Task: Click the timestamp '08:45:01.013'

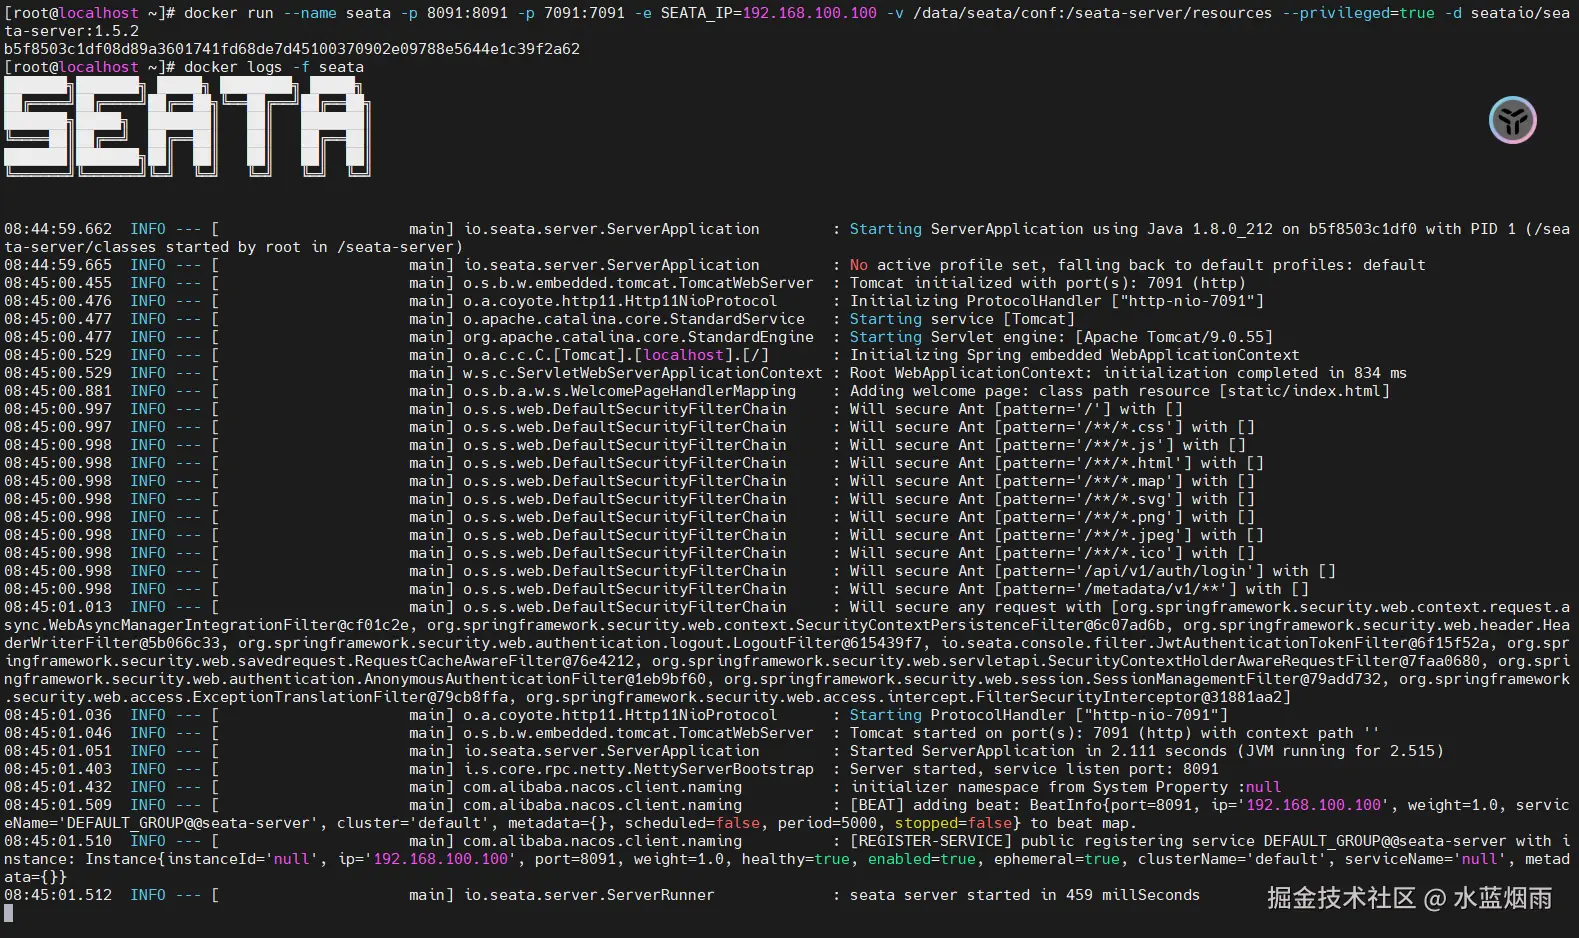Action: pyautogui.click(x=58, y=607)
